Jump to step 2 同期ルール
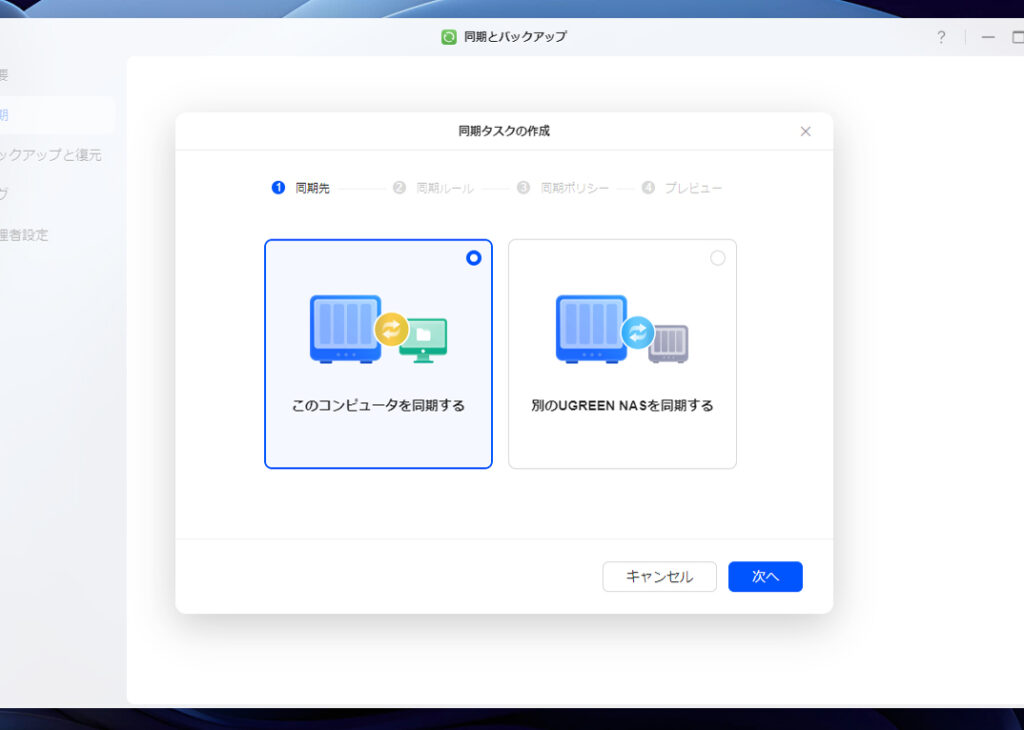This screenshot has height=730, width=1024. click(x=433, y=188)
